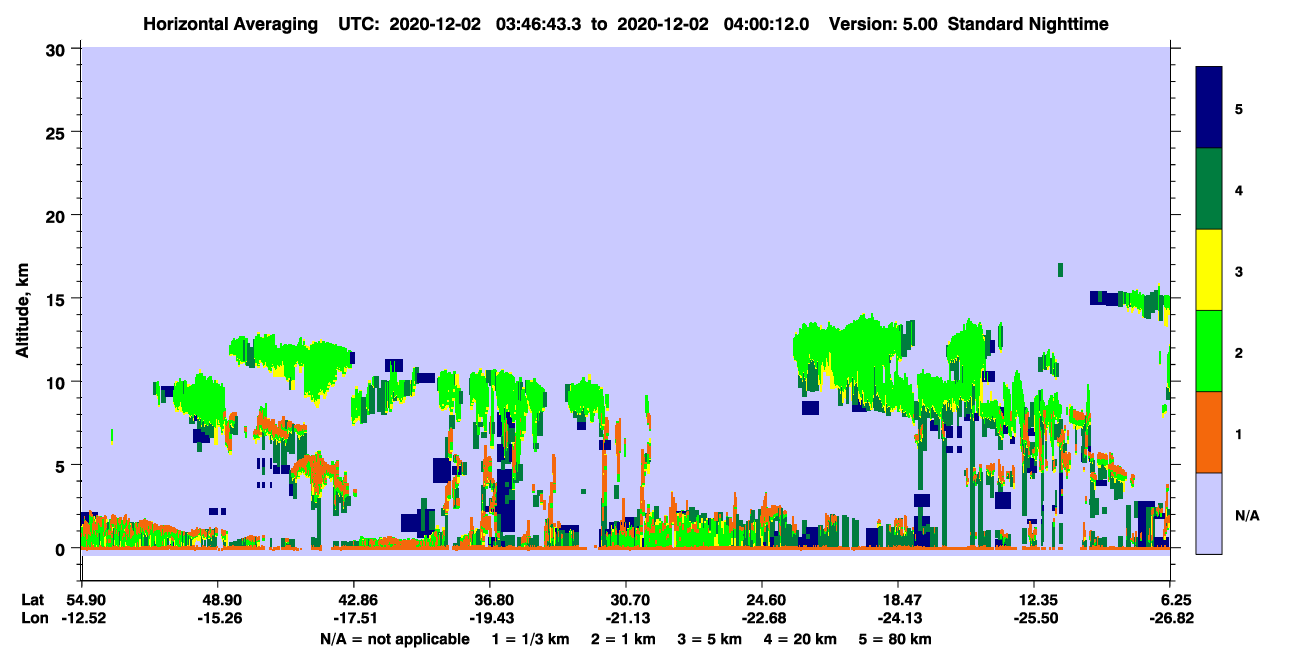Viewport: 1300px width, 667px height.
Task: Click the orange colorbar segment labeled 1
Action: 1209,432
